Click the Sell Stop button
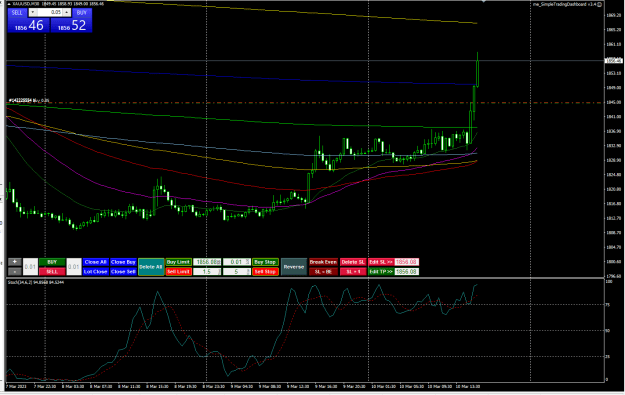This screenshot has width=625, height=395. (265, 271)
